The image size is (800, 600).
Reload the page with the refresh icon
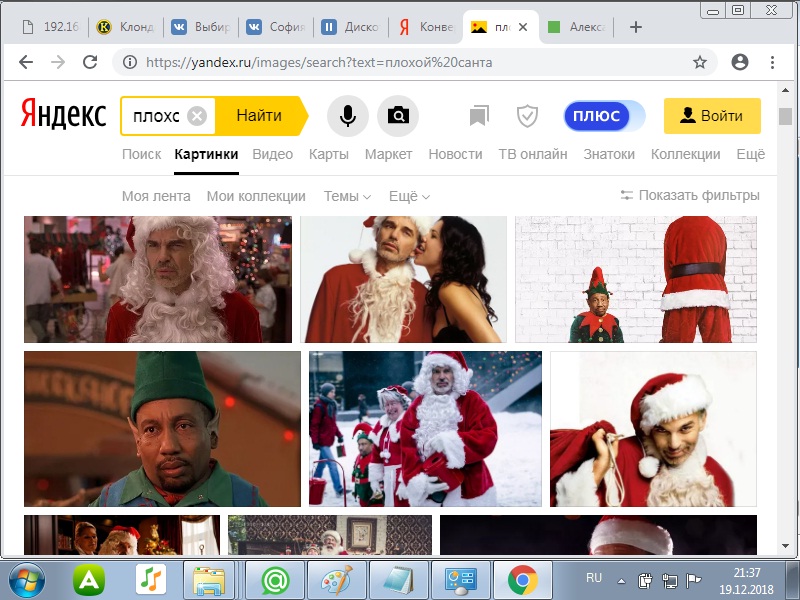90,62
